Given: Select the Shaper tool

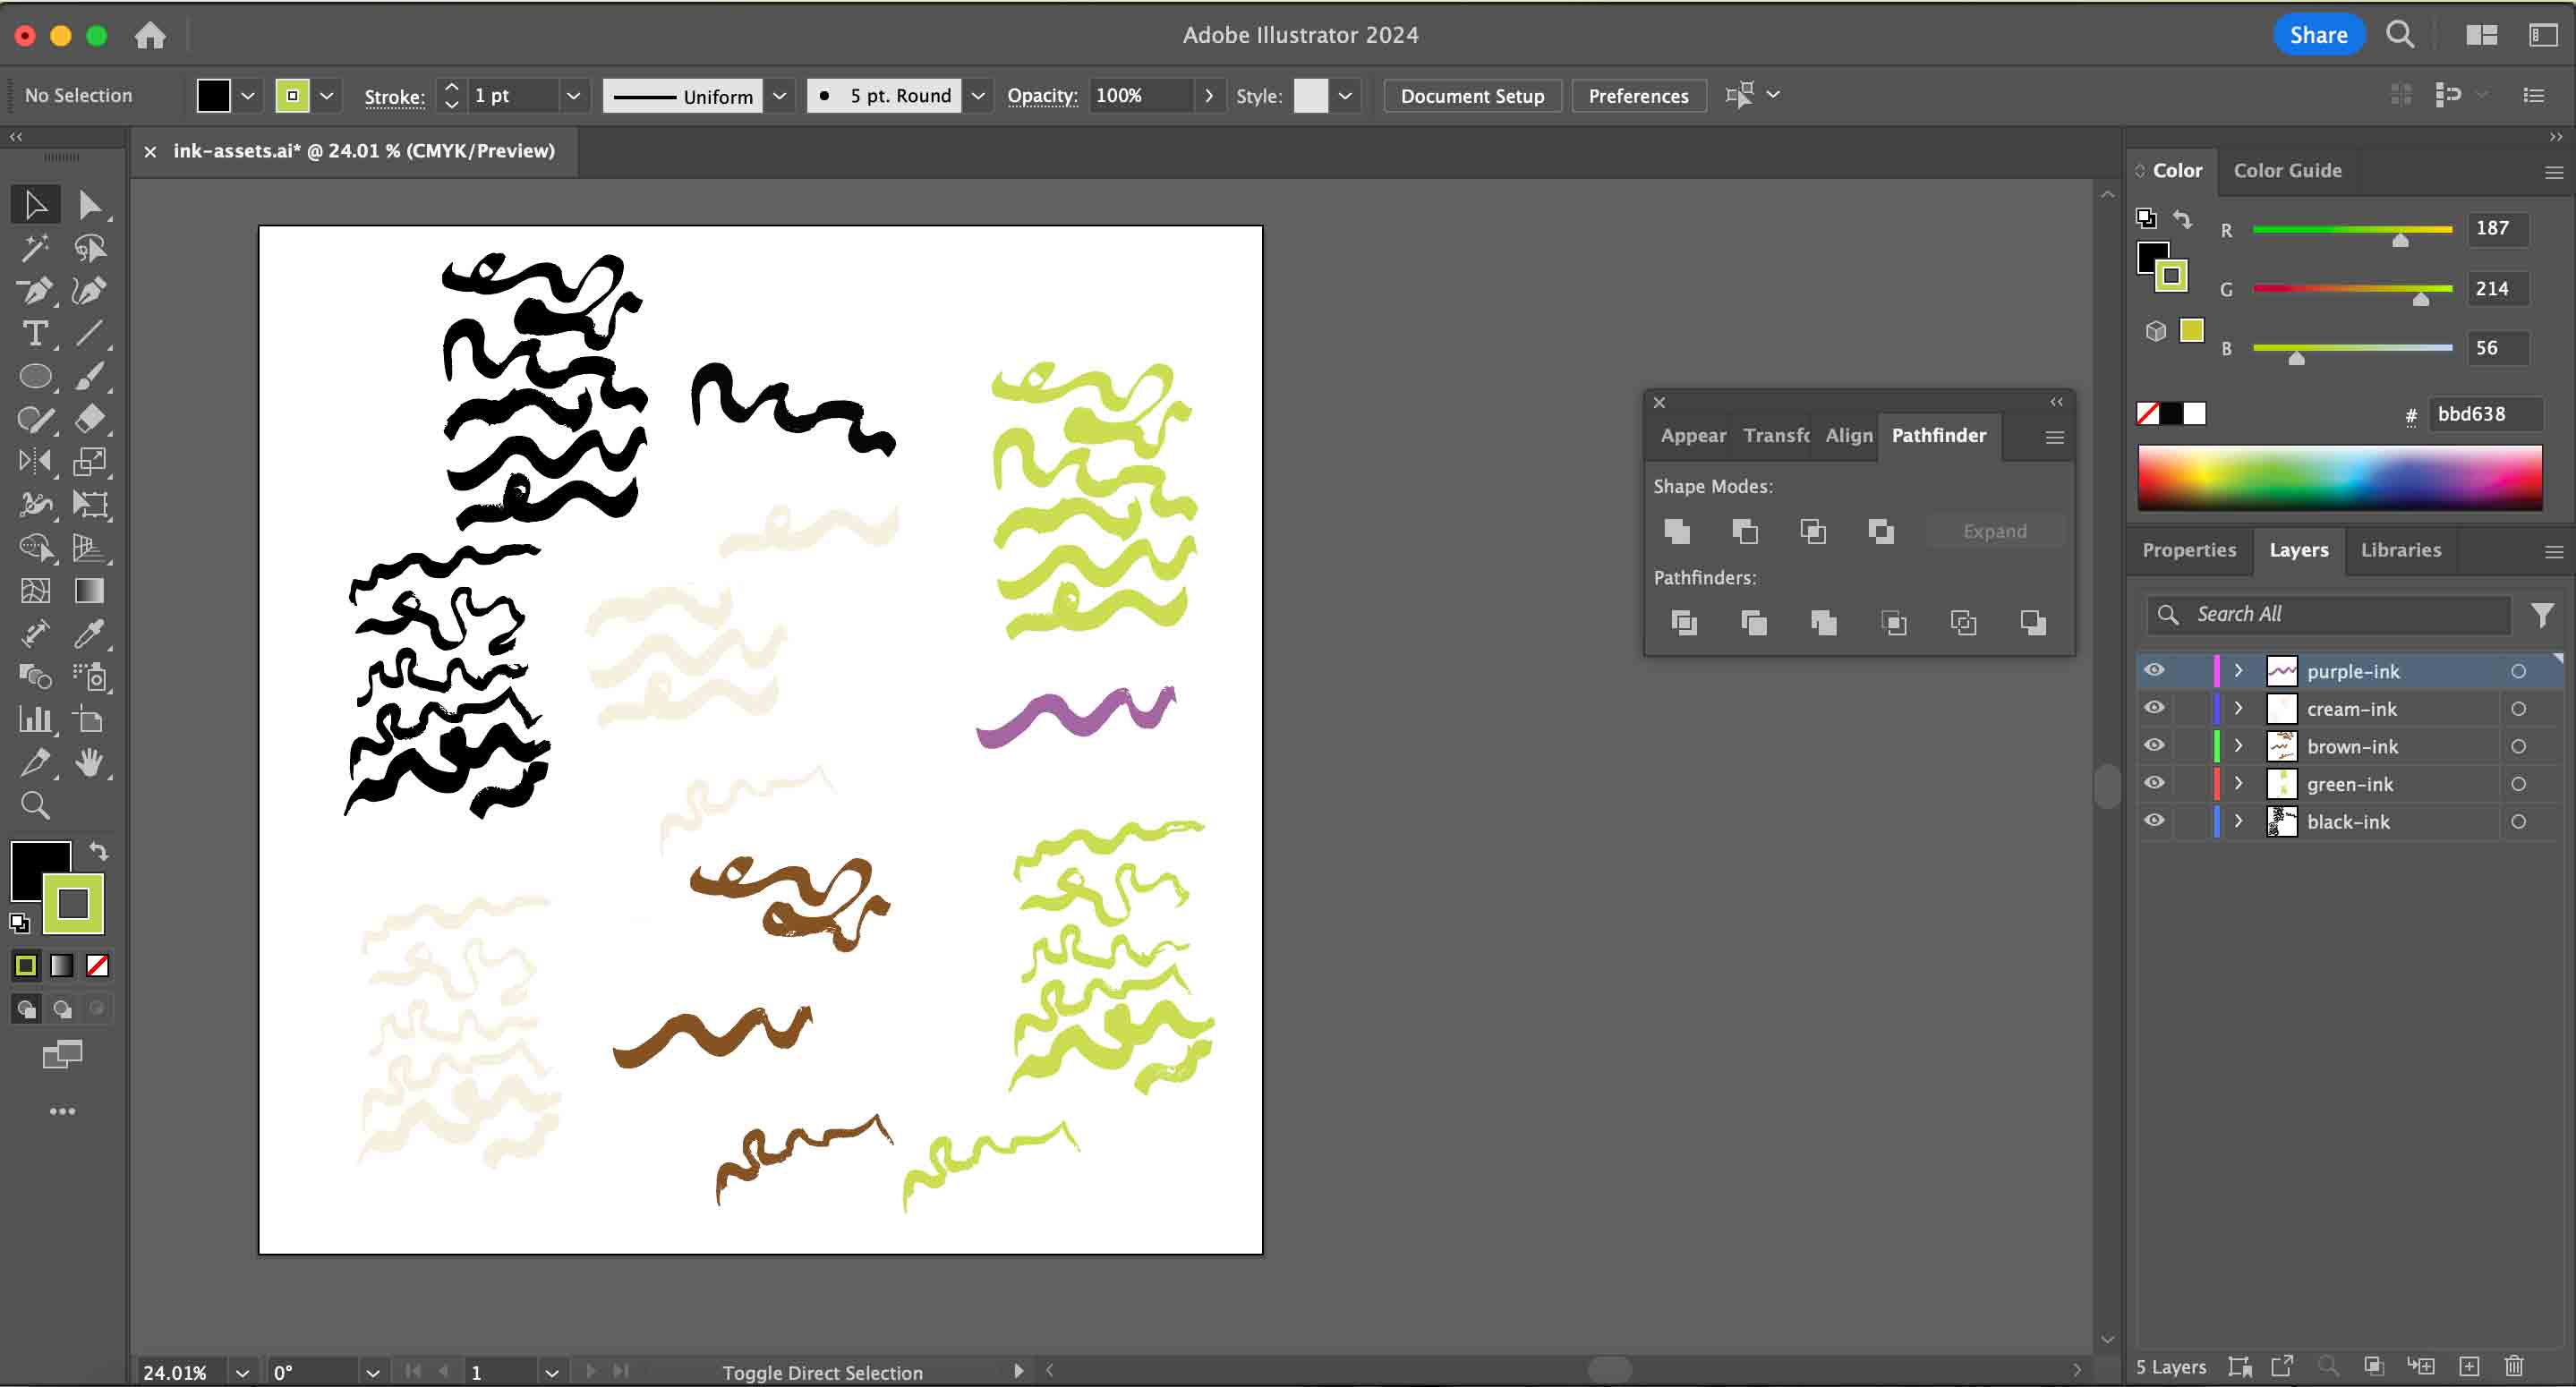Looking at the screenshot, I should click(x=36, y=419).
